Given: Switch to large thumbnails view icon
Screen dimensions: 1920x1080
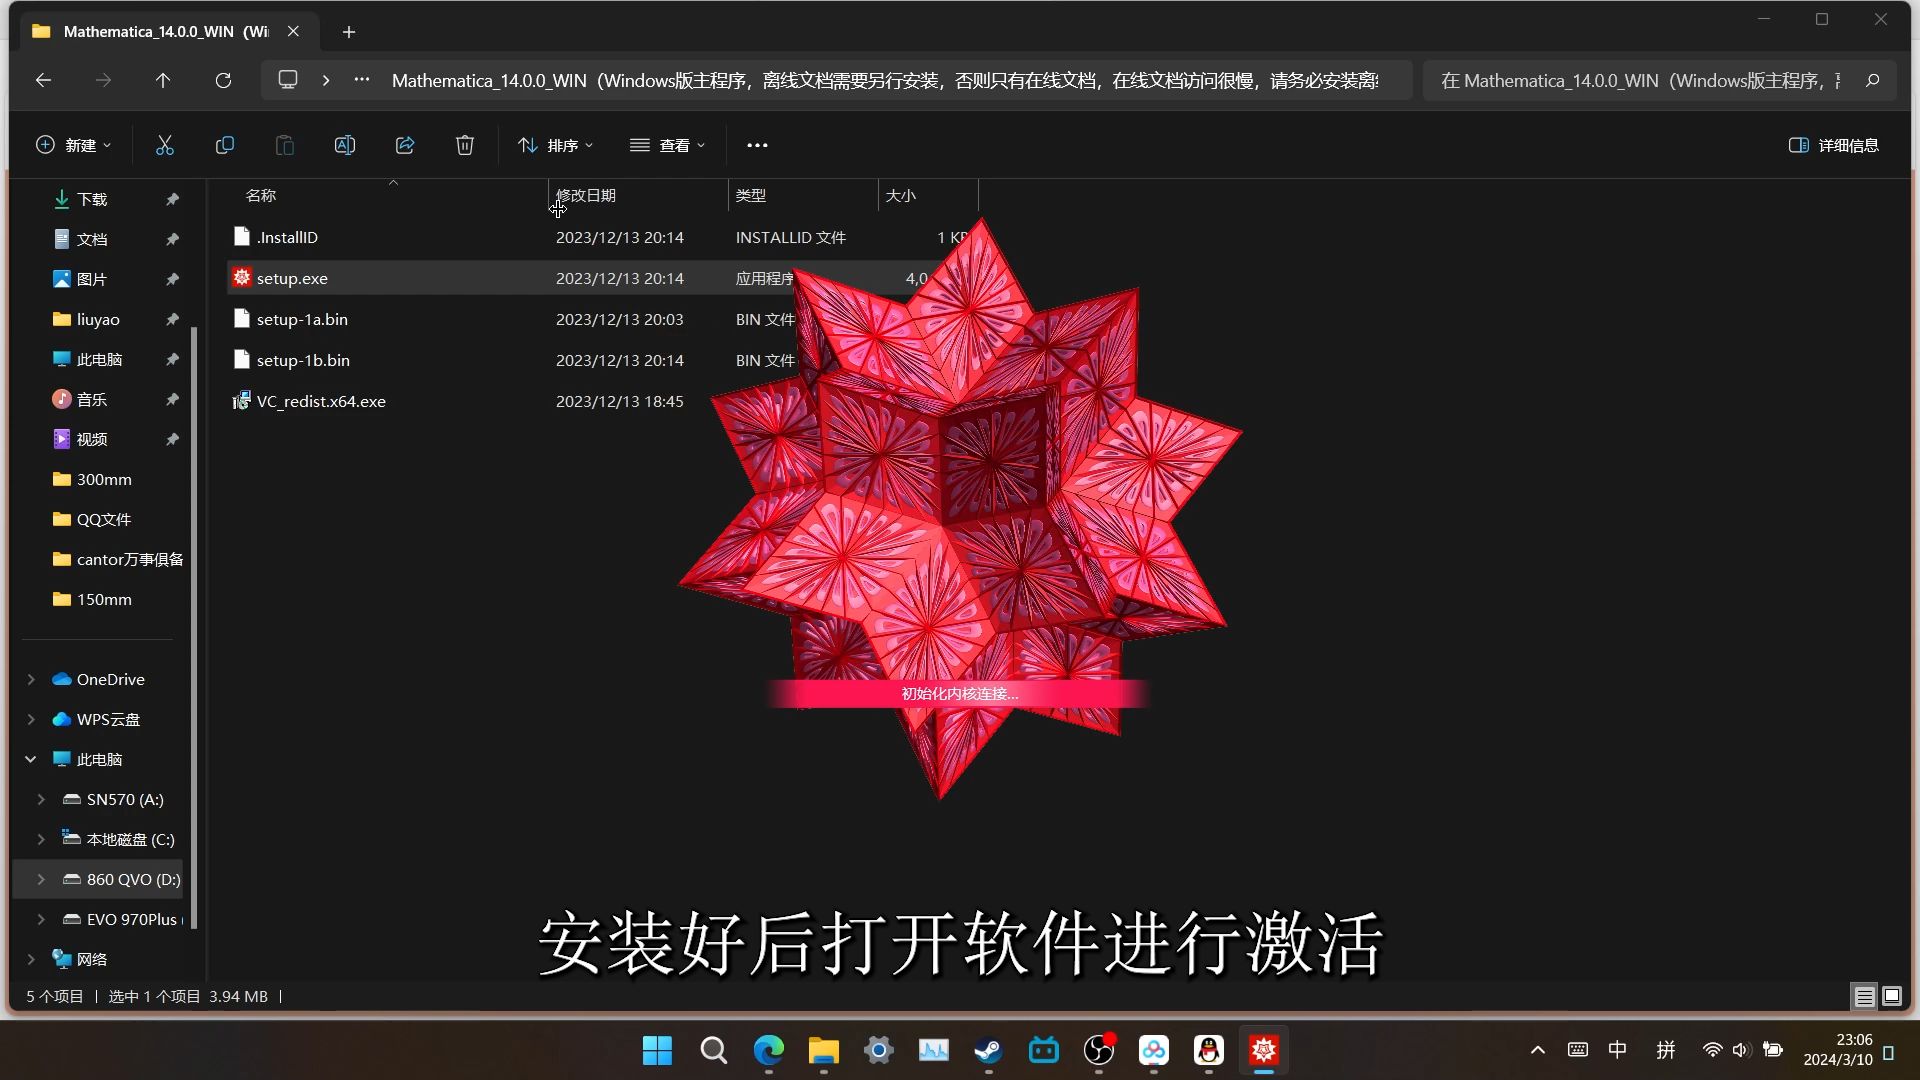Looking at the screenshot, I should click(1891, 996).
